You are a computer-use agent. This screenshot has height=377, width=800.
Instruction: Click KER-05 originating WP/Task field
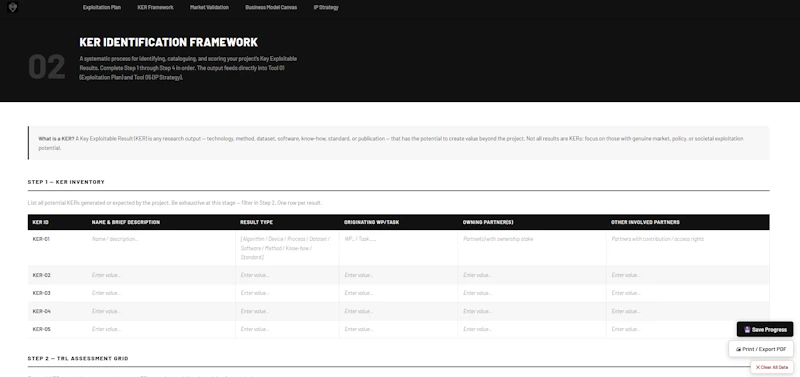click(x=398, y=330)
